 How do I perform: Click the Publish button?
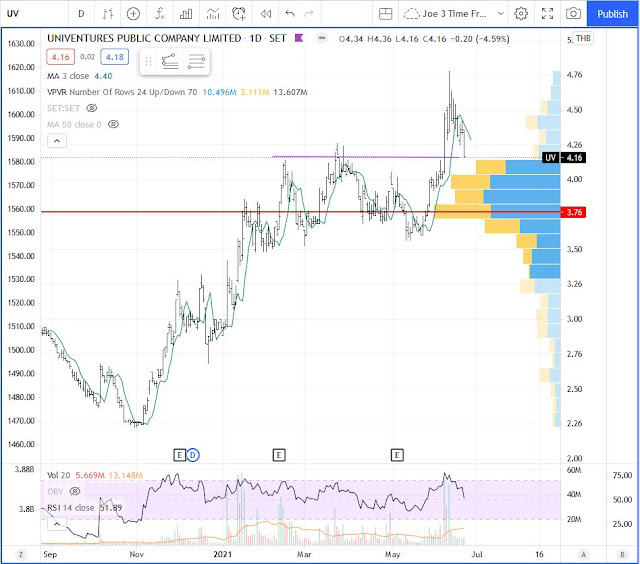[612, 14]
